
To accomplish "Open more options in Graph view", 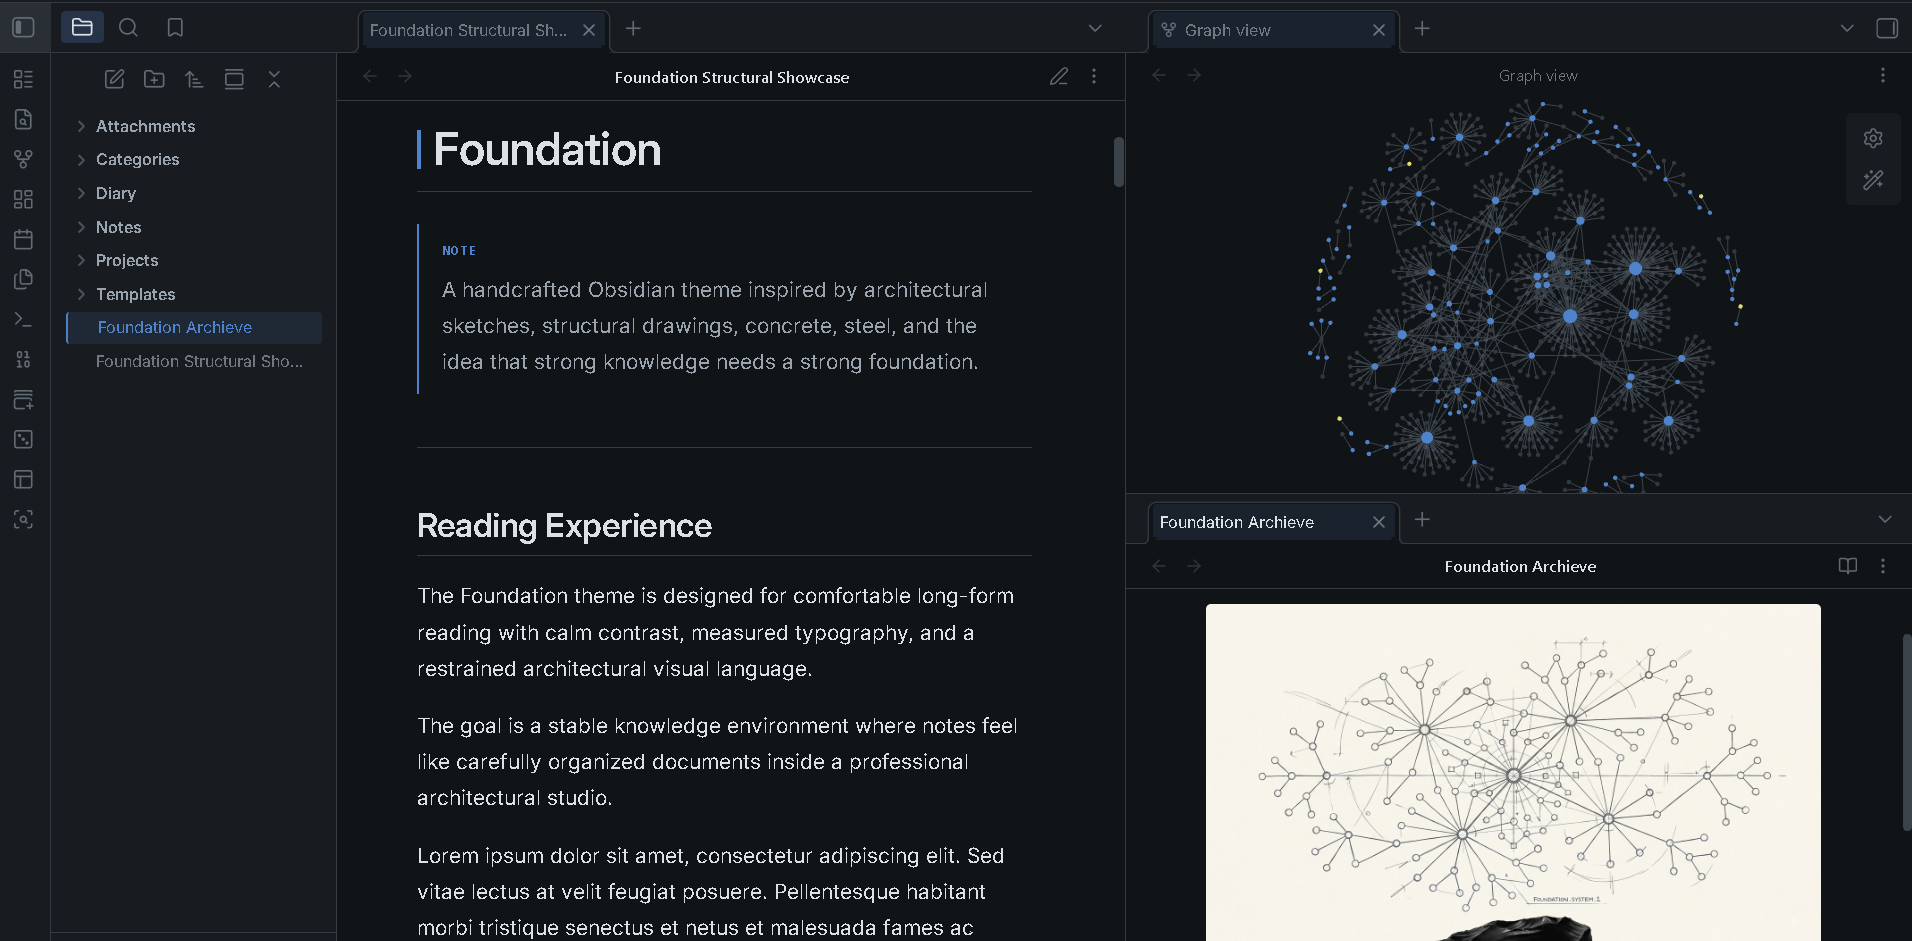I will [x=1883, y=75].
